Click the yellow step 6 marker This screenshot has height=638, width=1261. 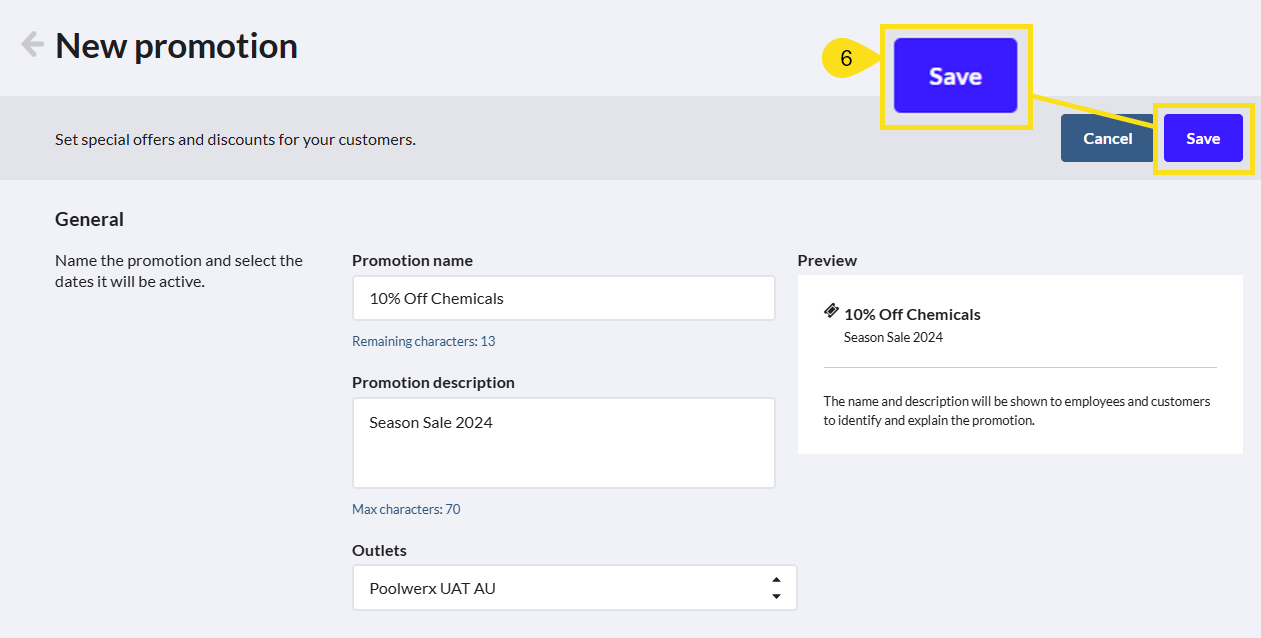[x=847, y=59]
